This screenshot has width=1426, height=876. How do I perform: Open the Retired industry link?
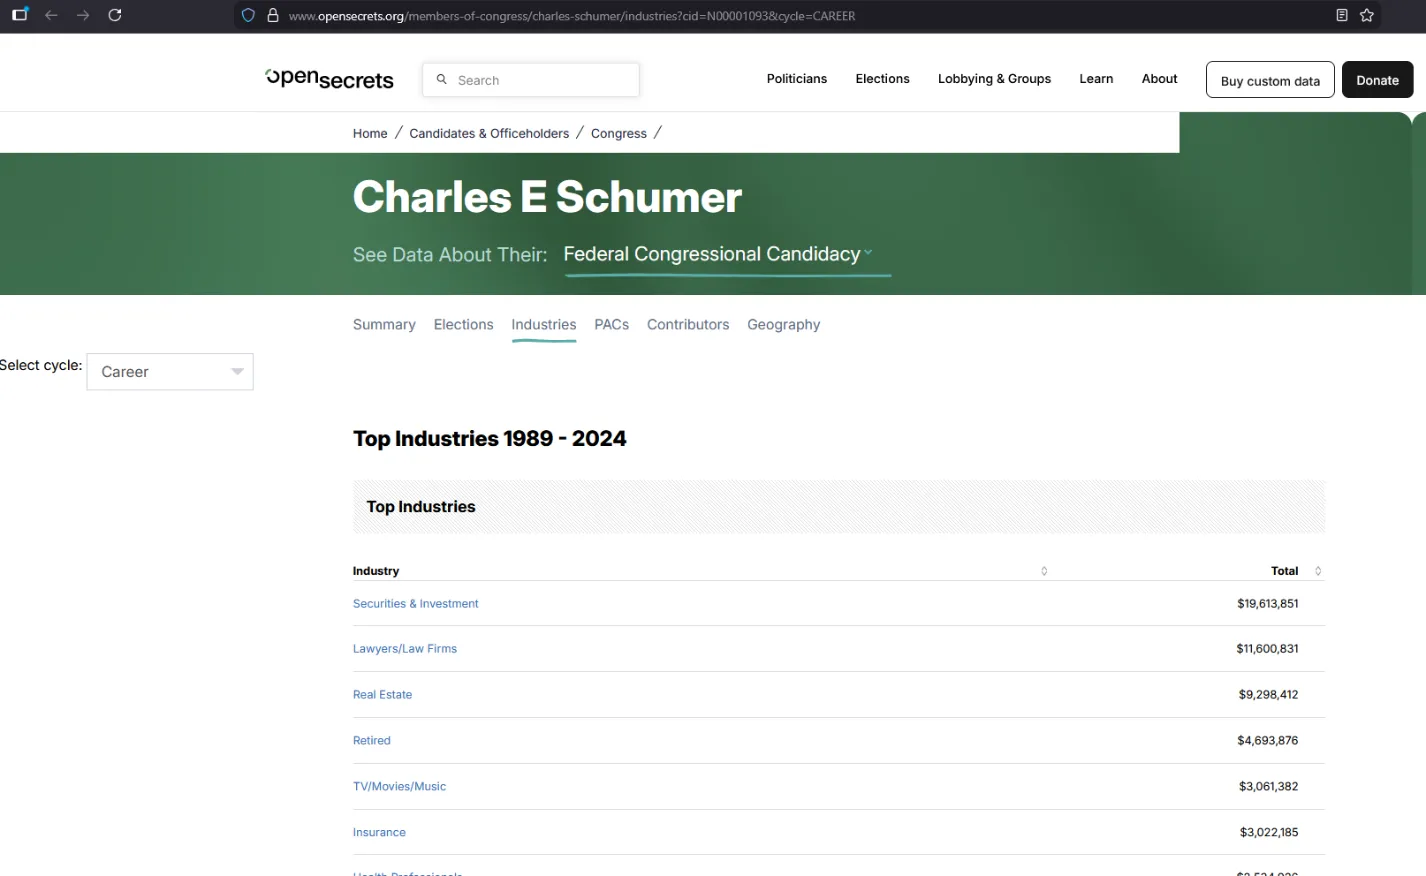[372, 741]
